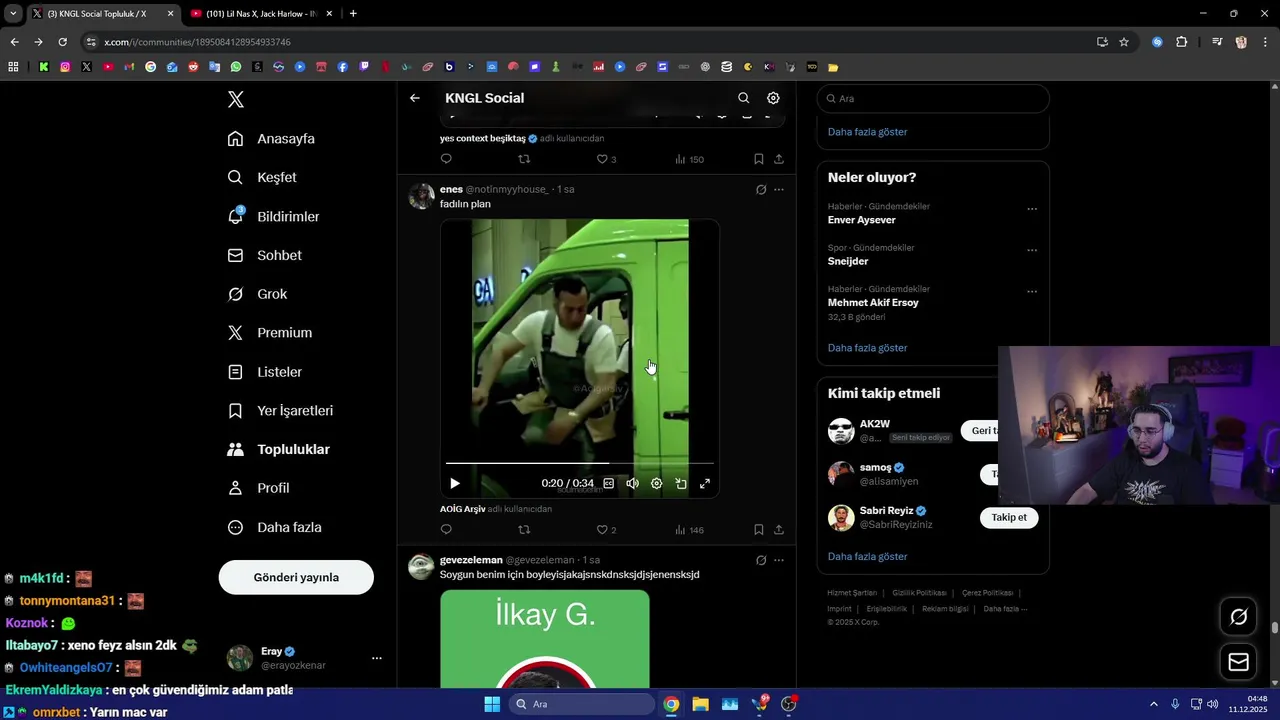Open Bildirimler notifications
The height and width of the screenshot is (720, 1280).
[274, 216]
